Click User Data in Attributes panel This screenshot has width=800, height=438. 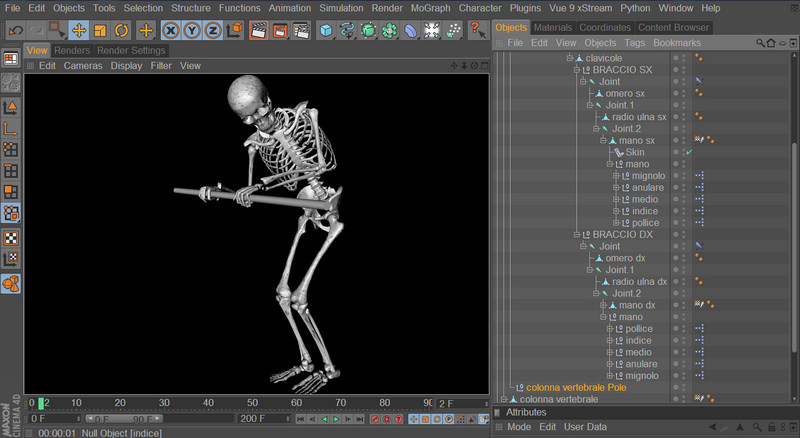586,427
